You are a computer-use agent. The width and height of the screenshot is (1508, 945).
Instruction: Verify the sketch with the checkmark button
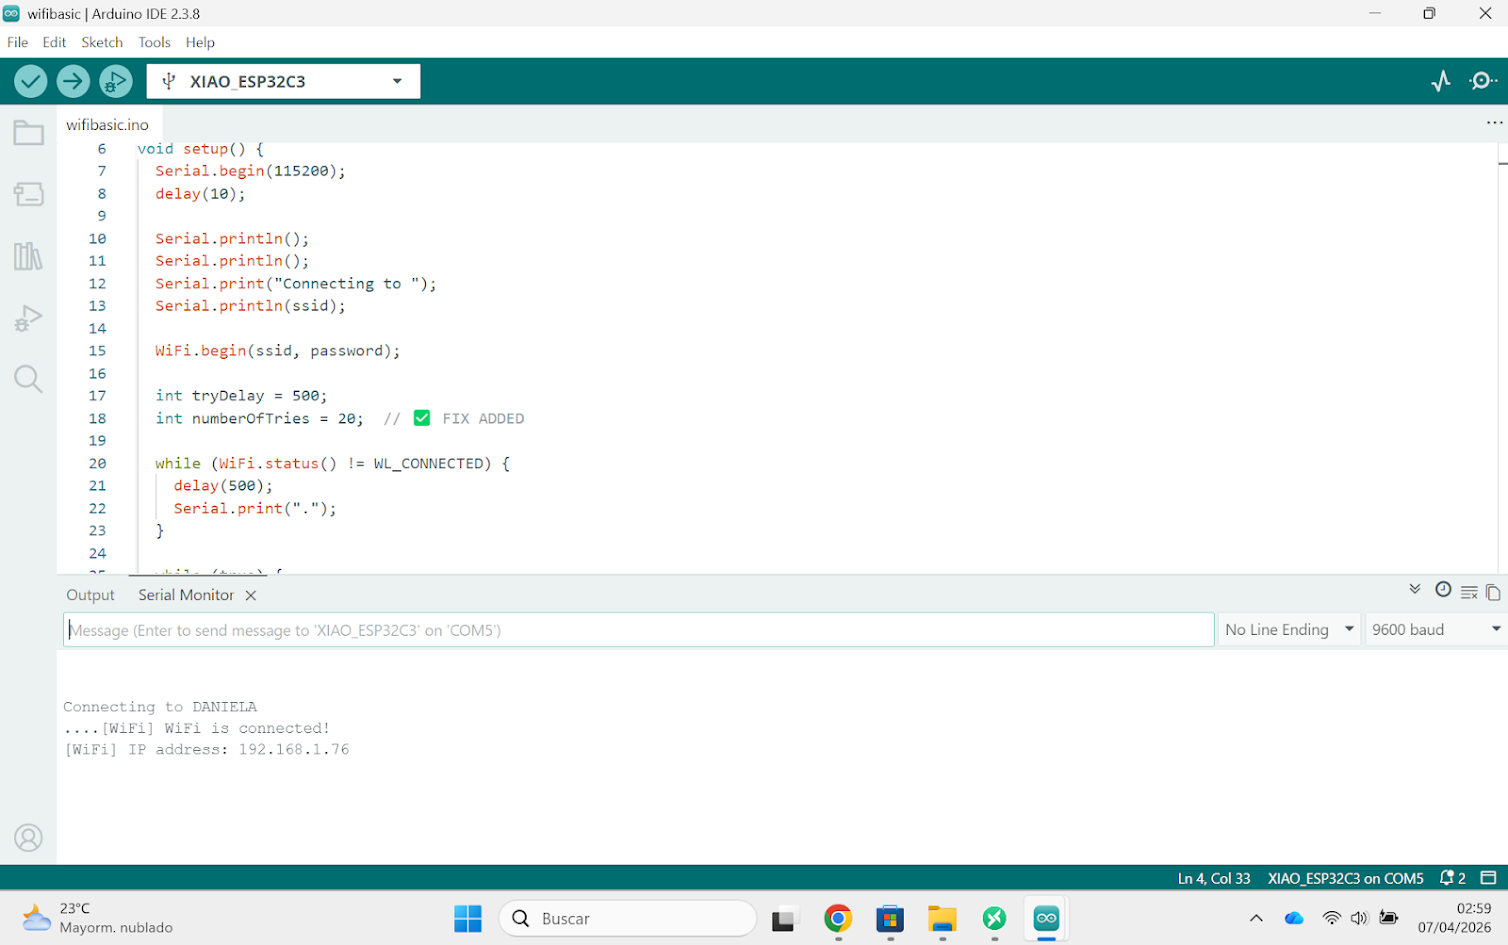(31, 81)
